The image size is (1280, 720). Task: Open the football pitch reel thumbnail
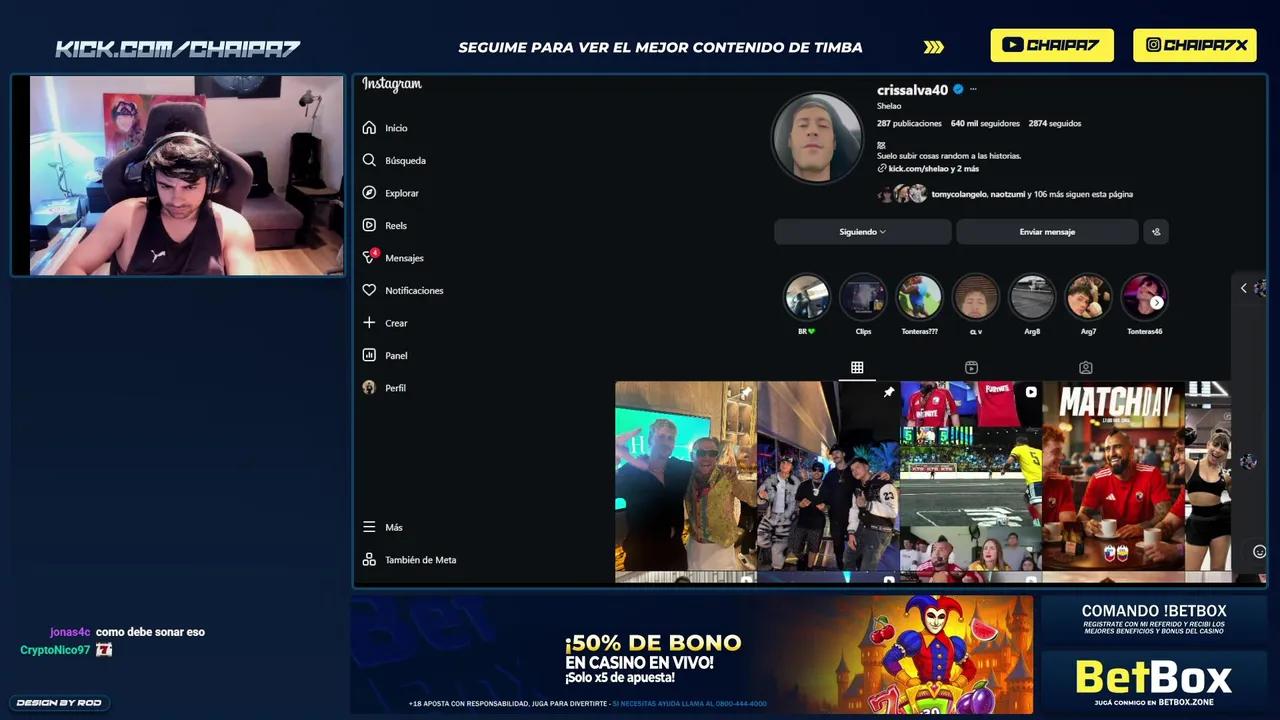pyautogui.click(x=970, y=476)
